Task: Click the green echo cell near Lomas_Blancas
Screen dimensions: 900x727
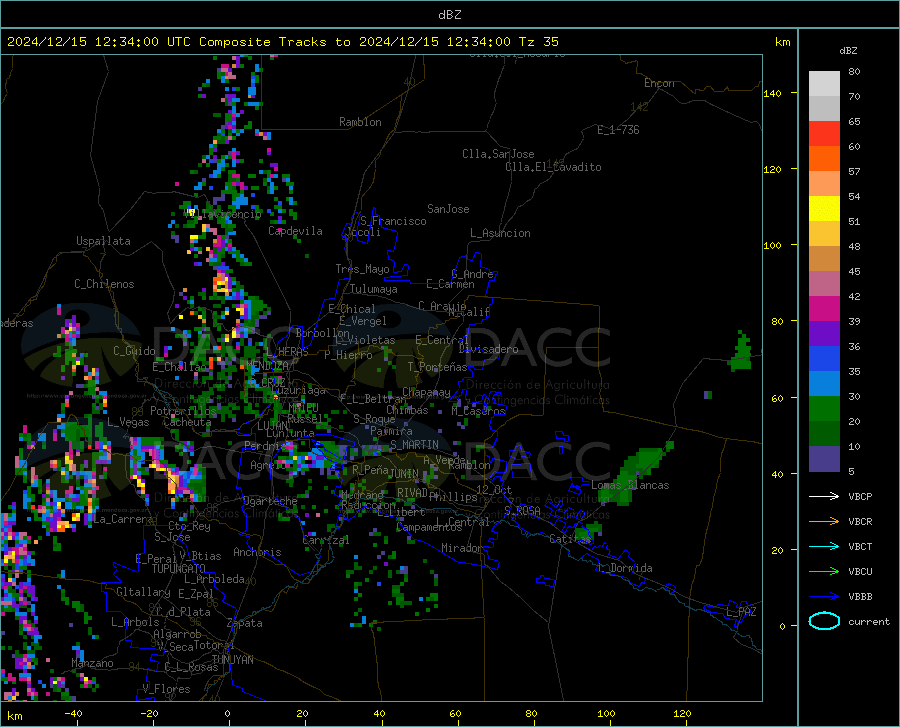Action: pos(634,472)
